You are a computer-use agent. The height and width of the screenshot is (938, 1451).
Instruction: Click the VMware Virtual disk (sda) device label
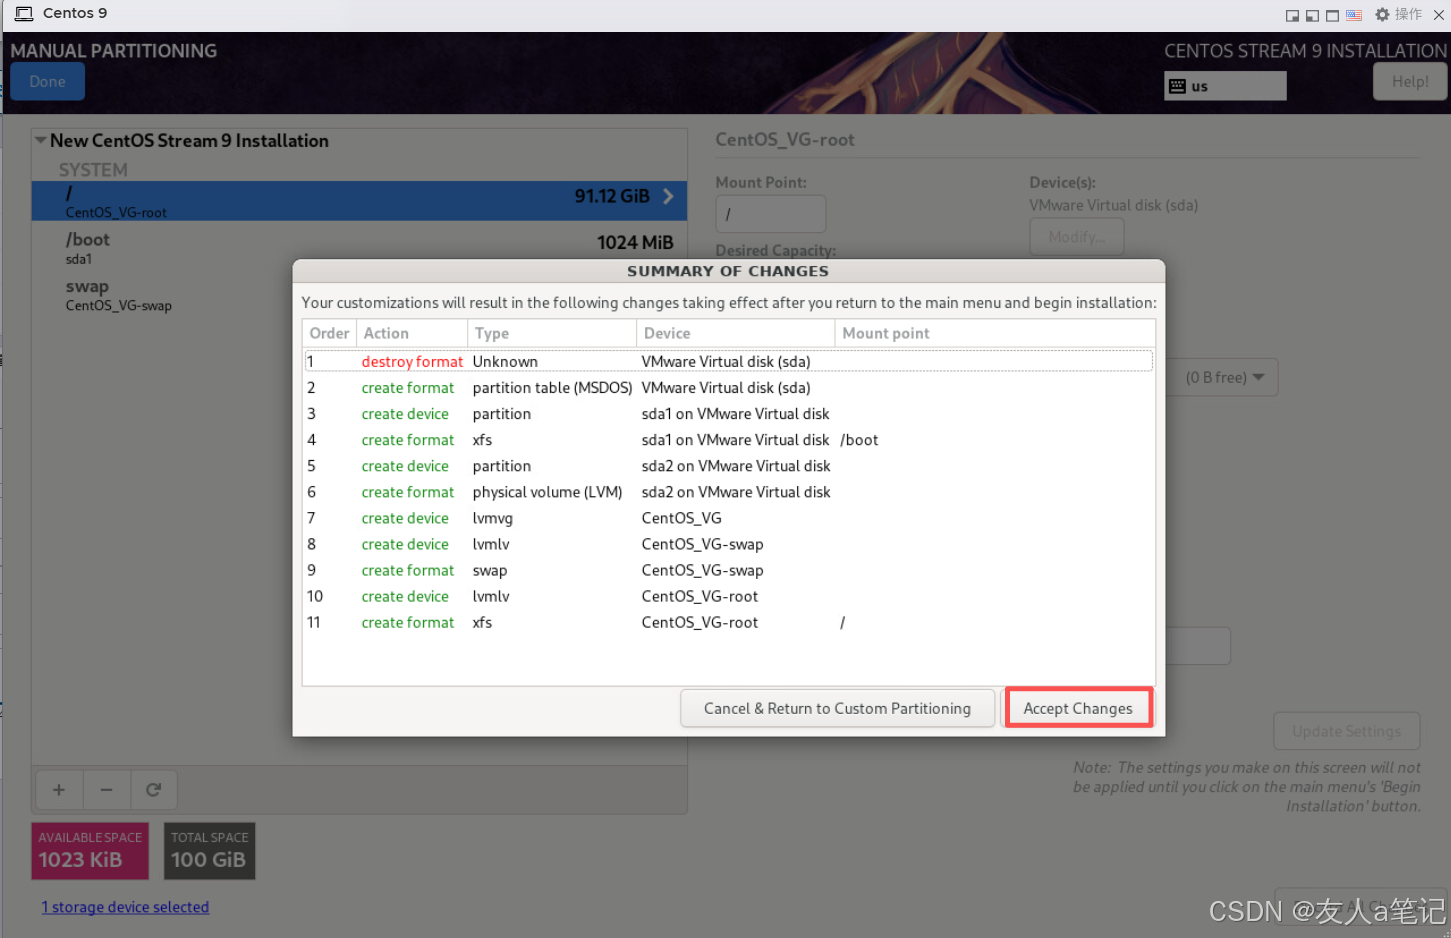pos(1113,205)
